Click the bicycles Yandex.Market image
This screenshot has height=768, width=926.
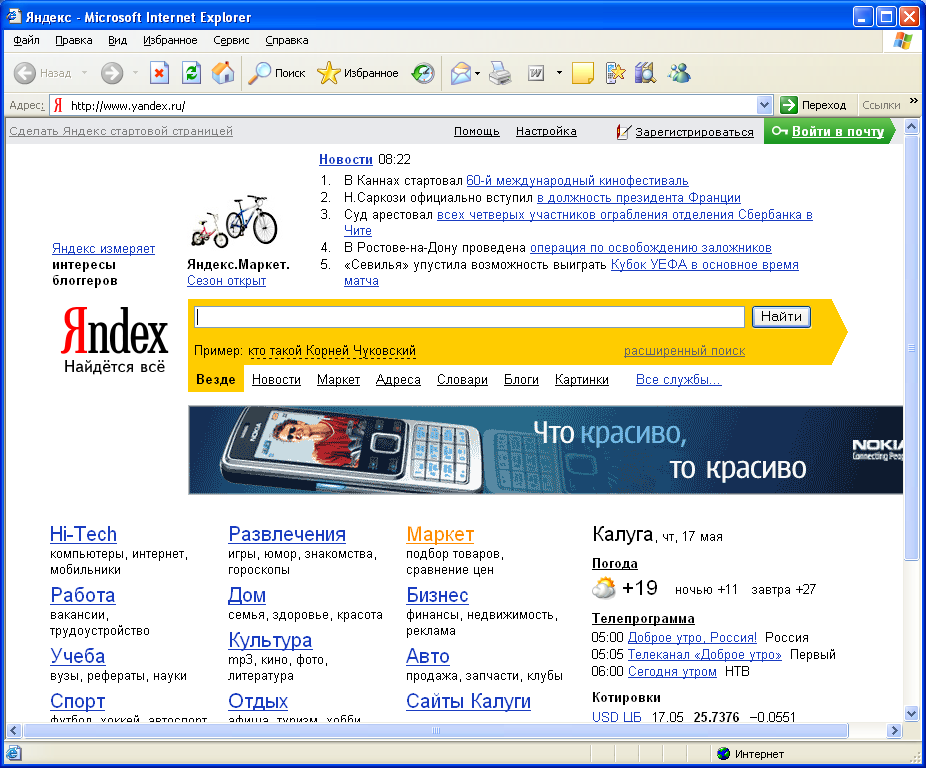[234, 220]
